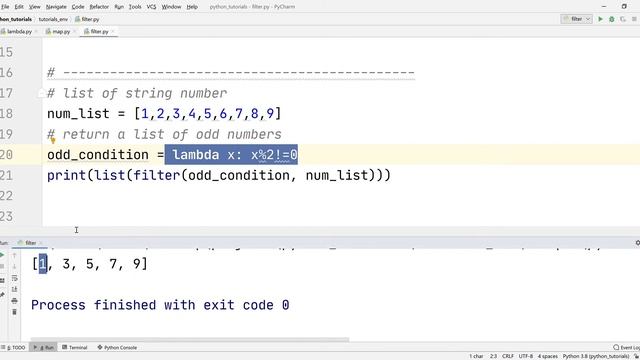Open the Navigate menu

[56, 7]
